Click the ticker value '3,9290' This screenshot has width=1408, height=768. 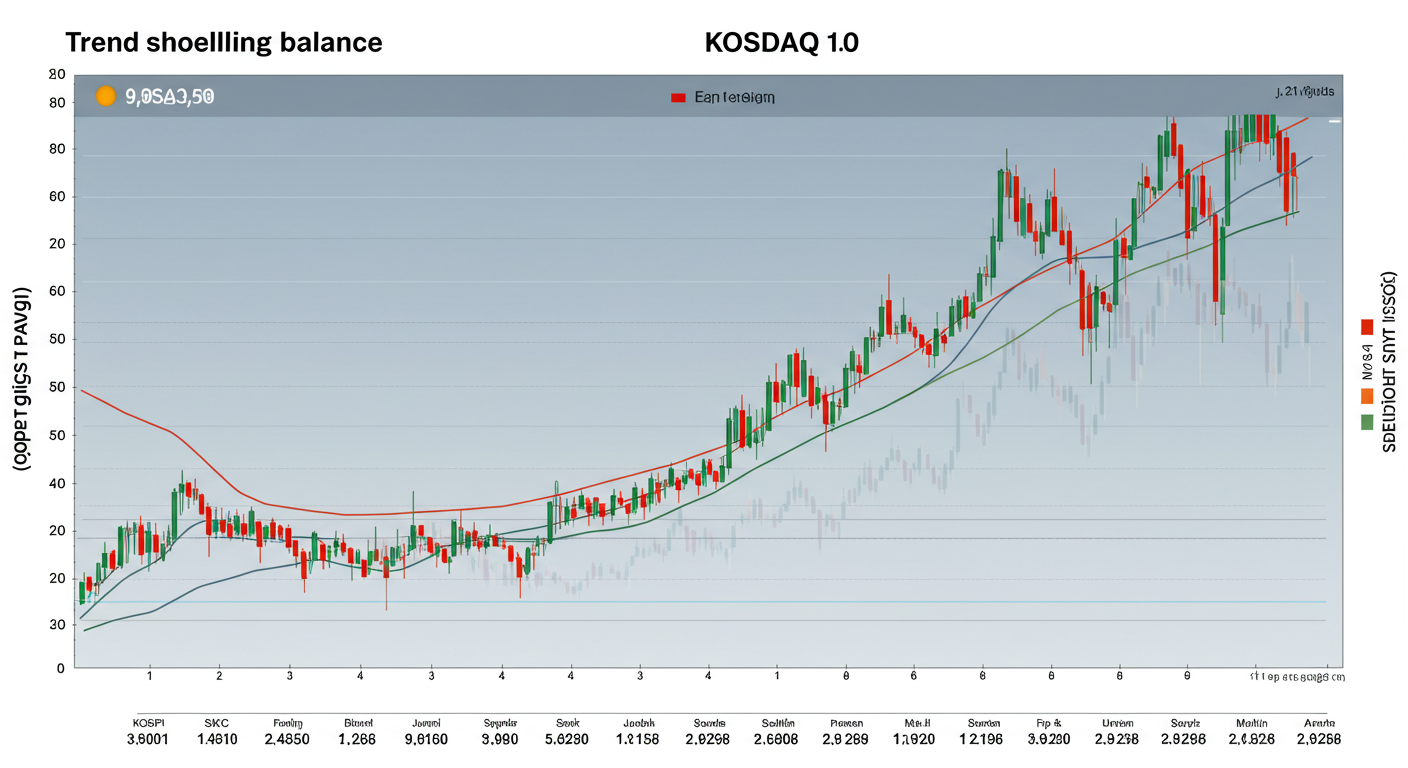1049,741
